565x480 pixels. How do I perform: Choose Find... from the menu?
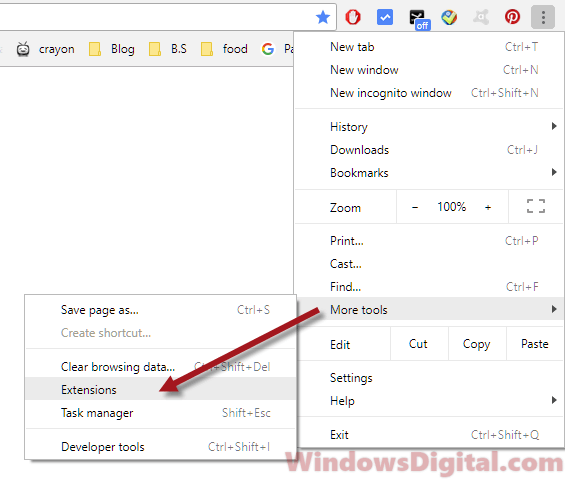pos(430,287)
